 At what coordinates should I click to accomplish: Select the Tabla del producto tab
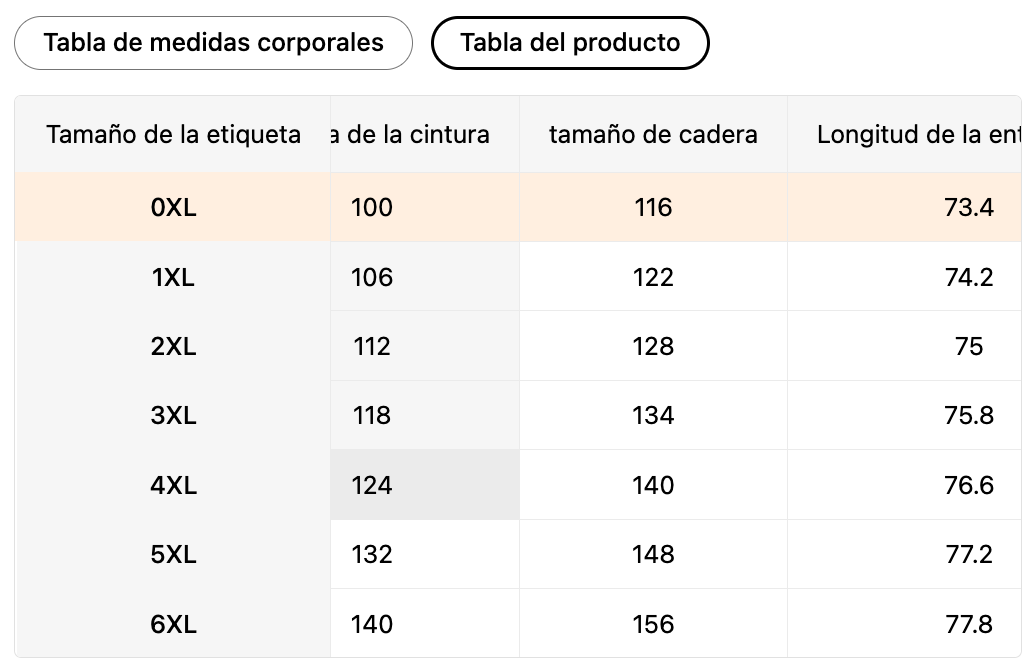pos(570,43)
